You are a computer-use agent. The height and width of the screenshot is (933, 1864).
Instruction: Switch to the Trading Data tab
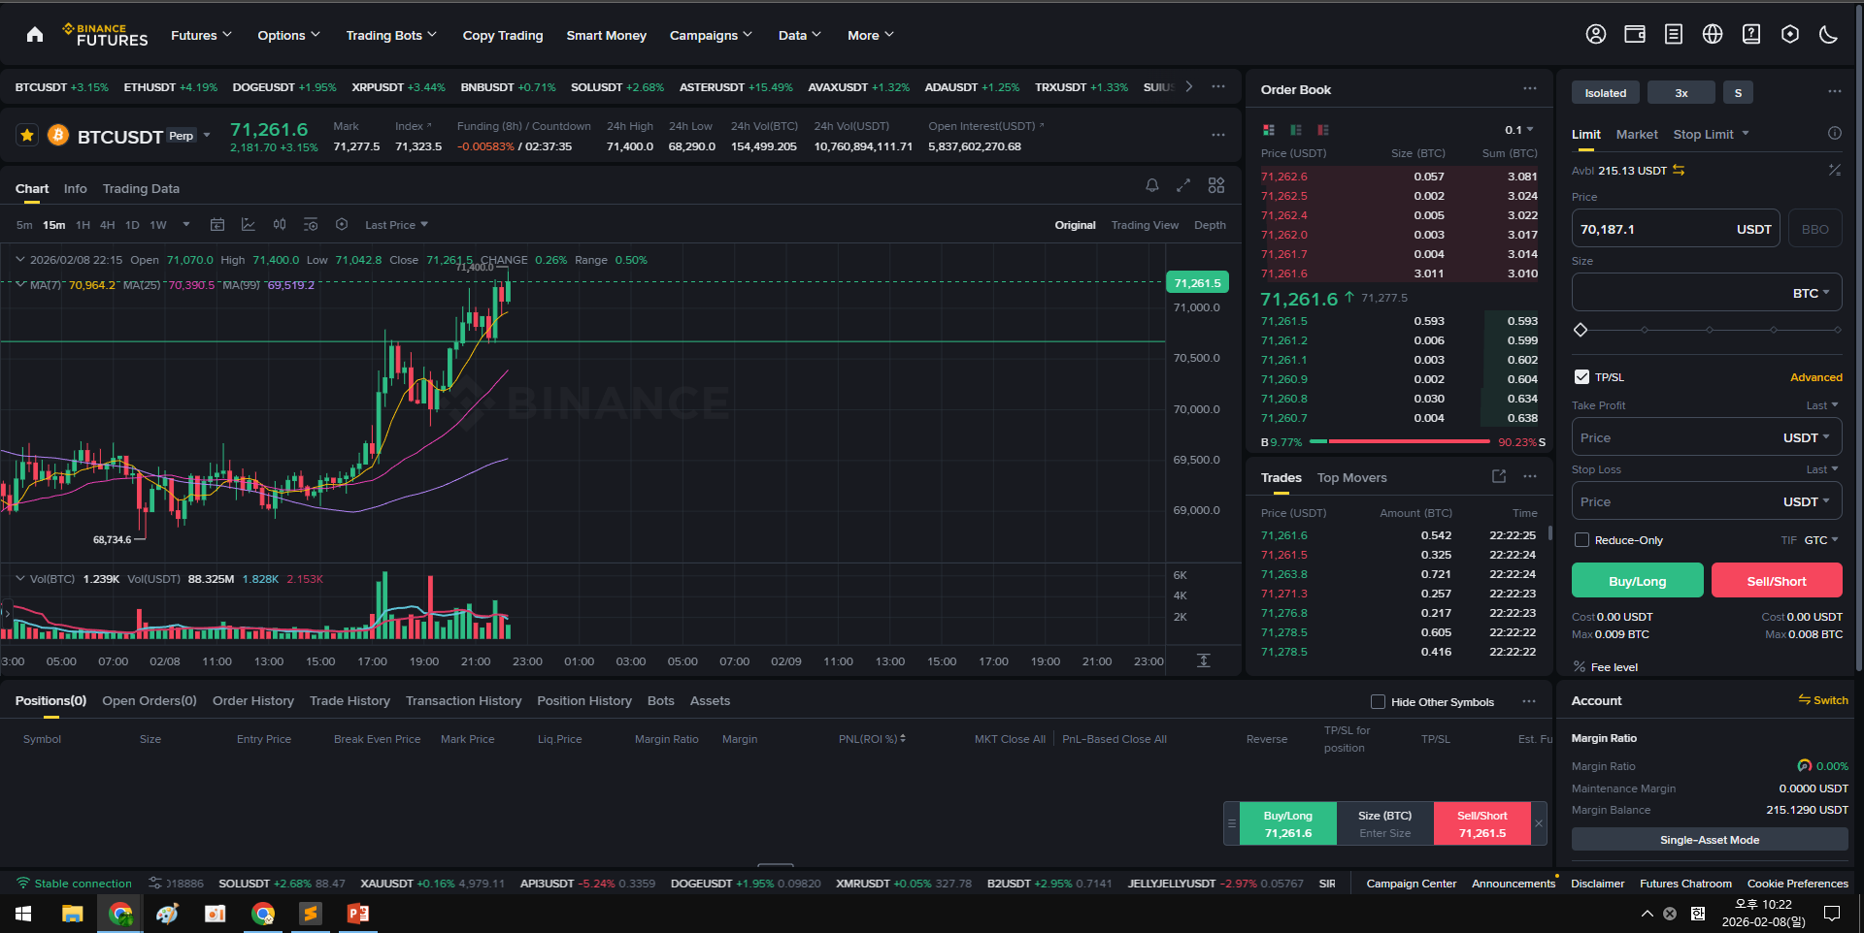(141, 188)
